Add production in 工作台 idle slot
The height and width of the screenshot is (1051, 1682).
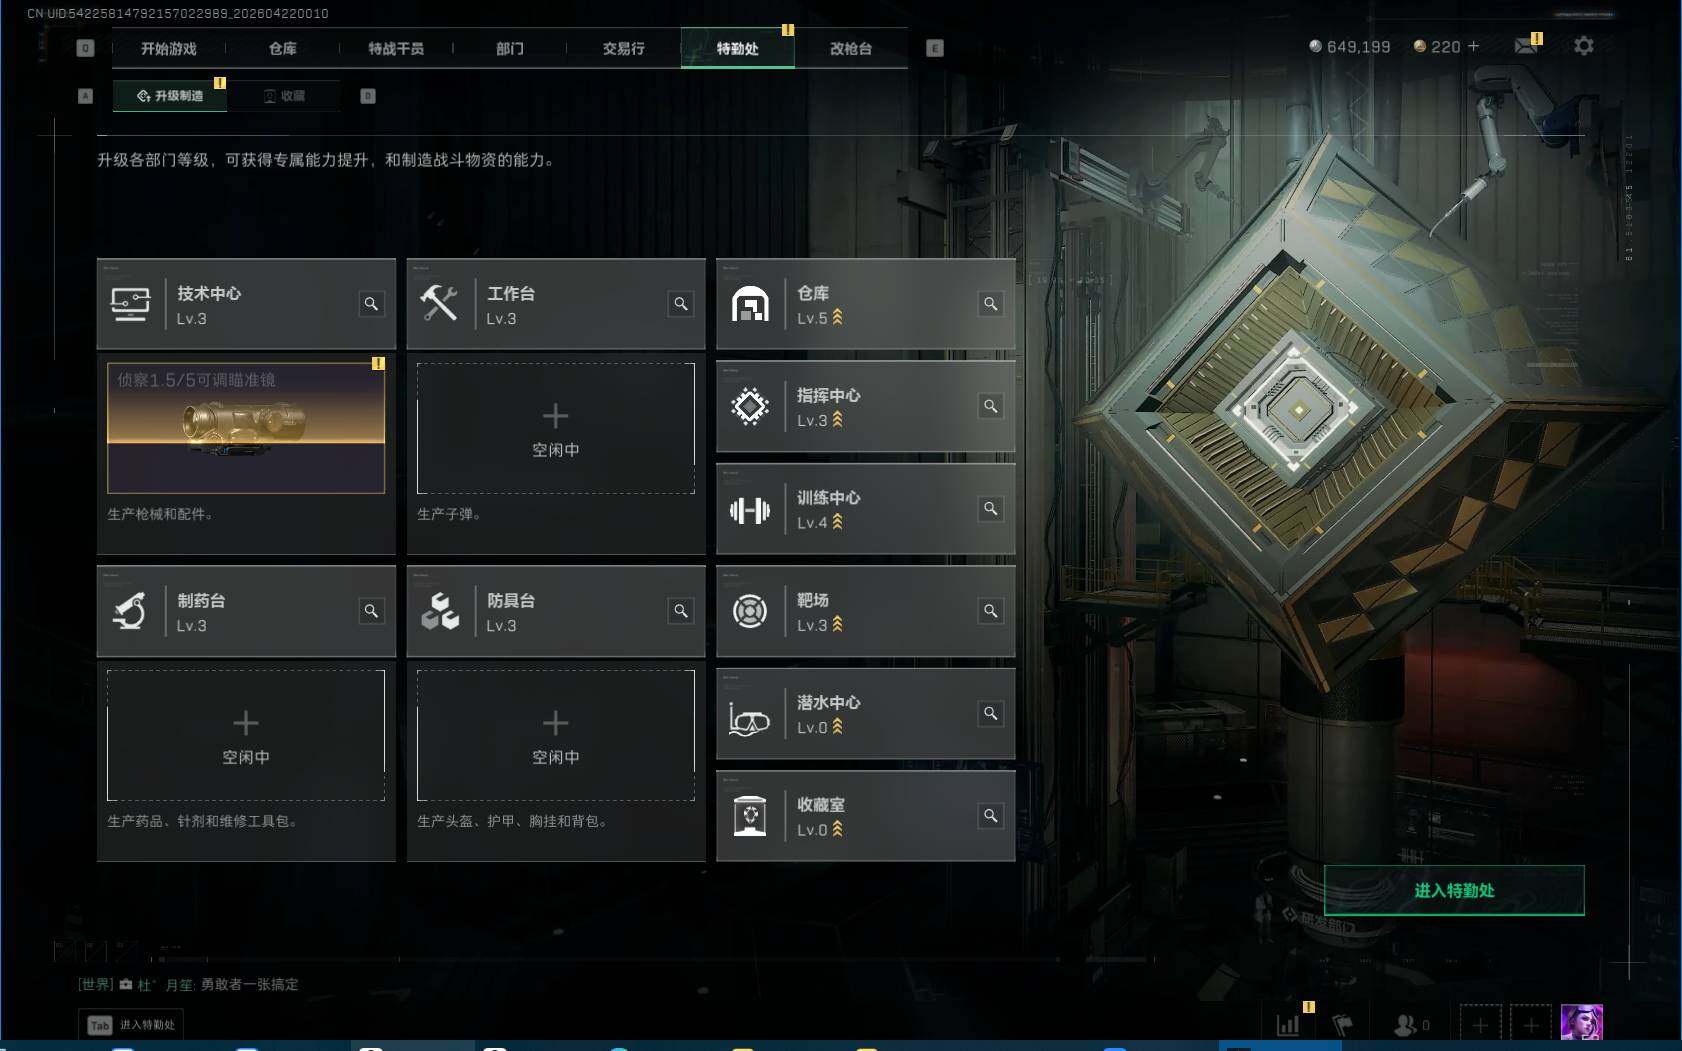tap(556, 428)
